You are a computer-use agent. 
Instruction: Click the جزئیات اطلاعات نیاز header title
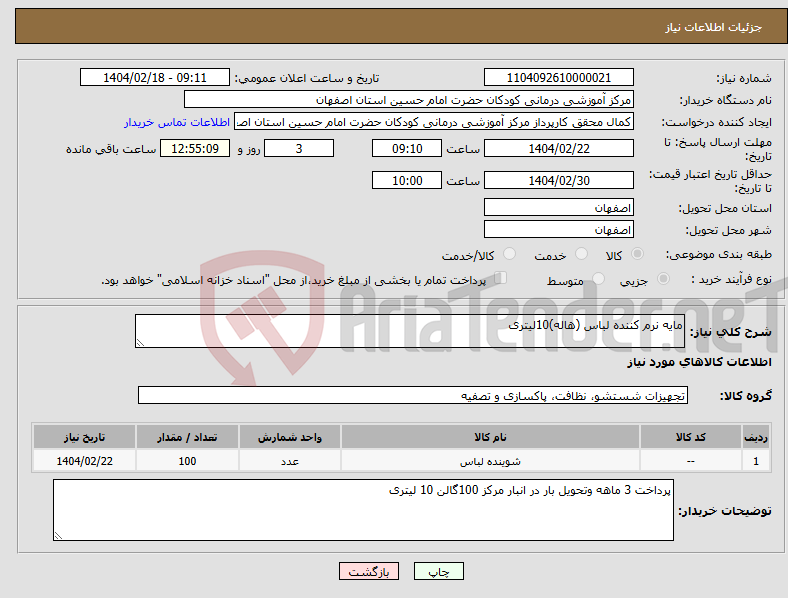[714, 27]
